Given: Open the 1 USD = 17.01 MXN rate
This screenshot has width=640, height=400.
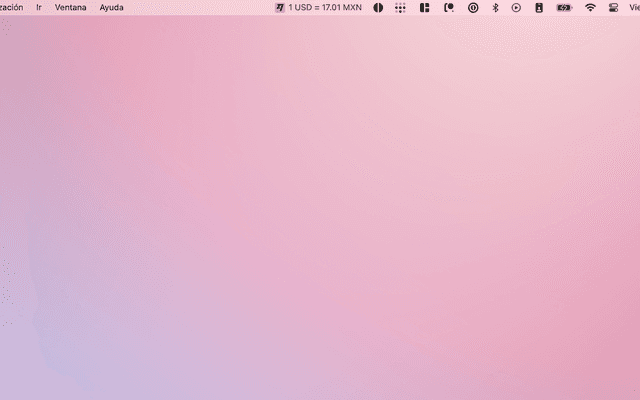Looking at the screenshot, I should point(325,7).
